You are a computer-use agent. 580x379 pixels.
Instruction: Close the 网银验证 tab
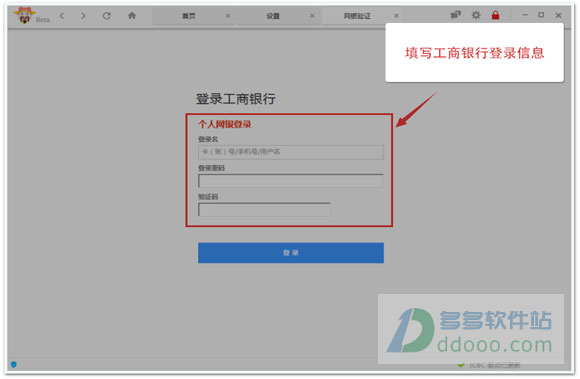(397, 16)
